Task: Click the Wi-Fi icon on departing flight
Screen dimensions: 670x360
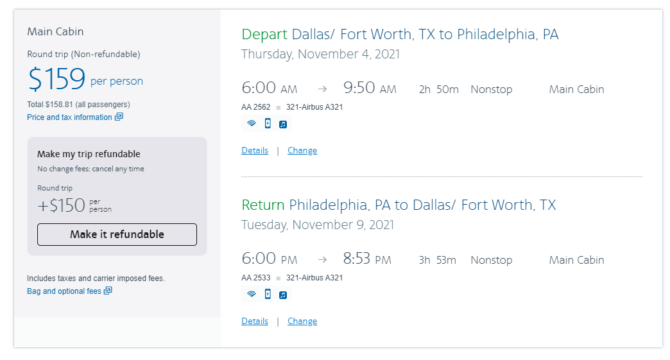Action: click(x=251, y=123)
